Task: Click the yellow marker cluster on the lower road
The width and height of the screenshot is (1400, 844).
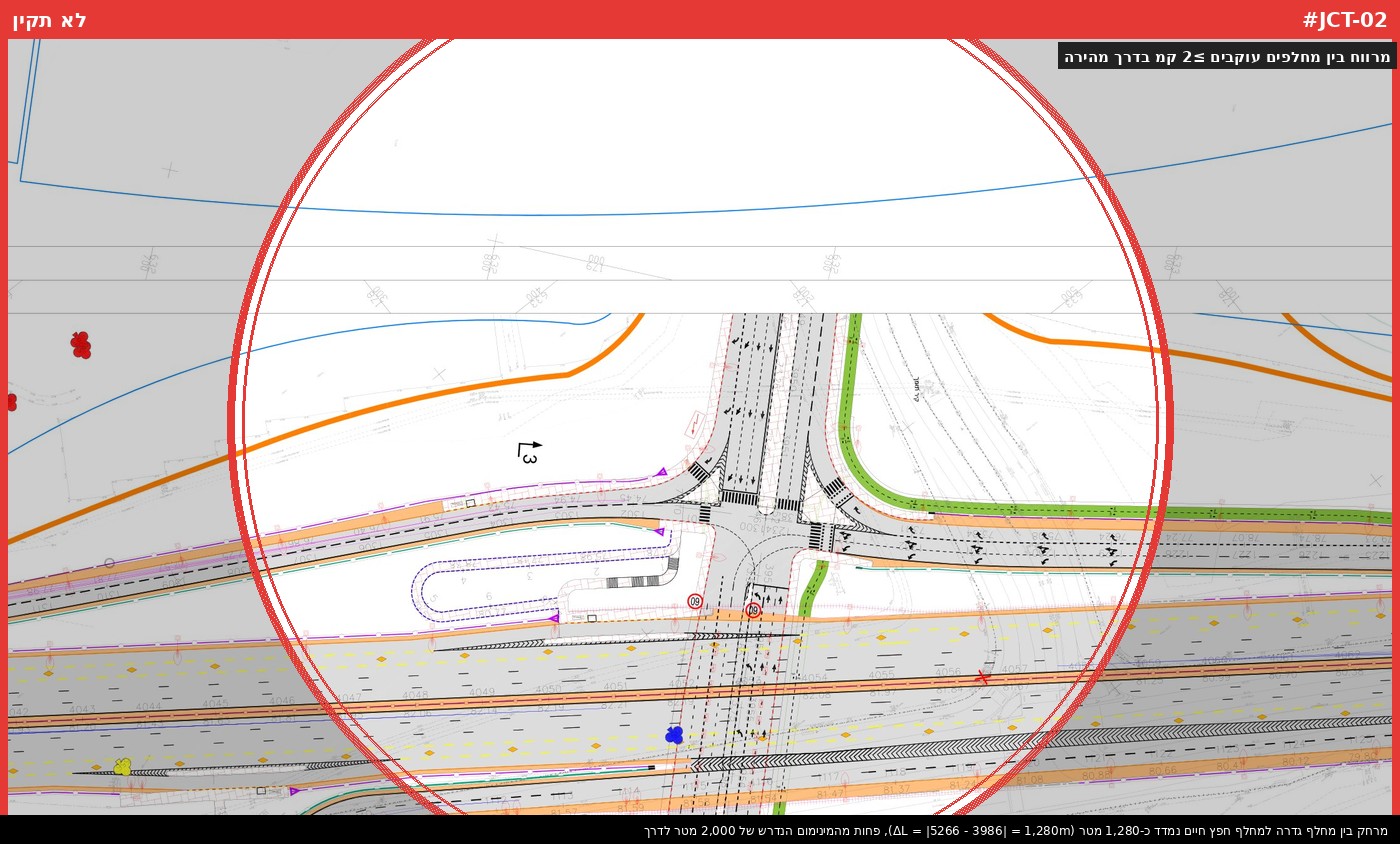Action: click(122, 767)
